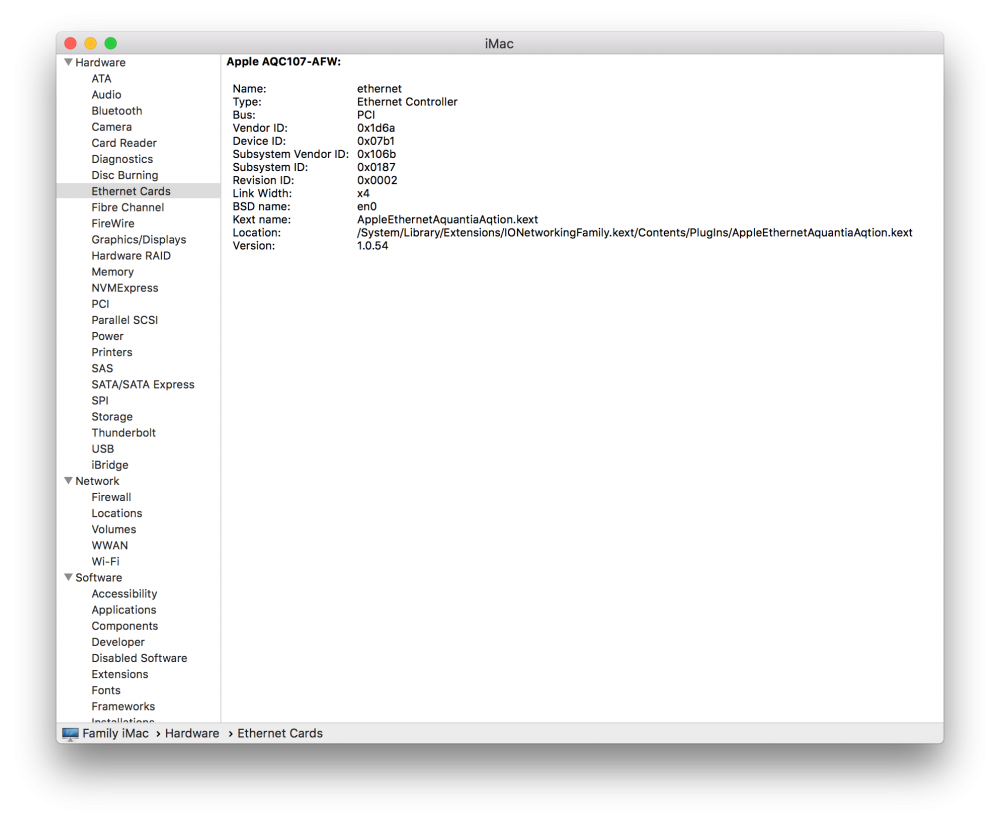Viewport: 1000px width, 824px height.
Task: Open Developer under Software
Action: 118,642
